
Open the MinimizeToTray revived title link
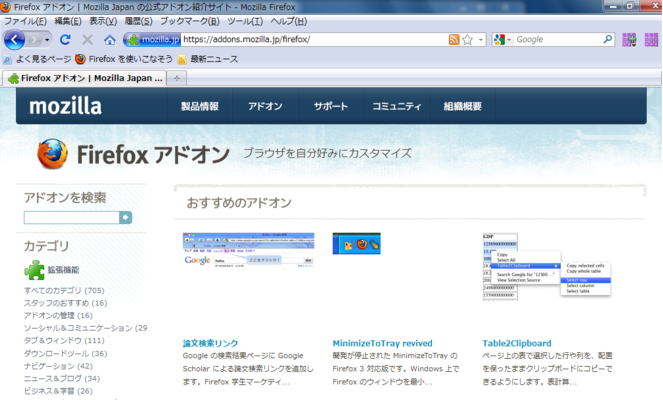click(382, 343)
